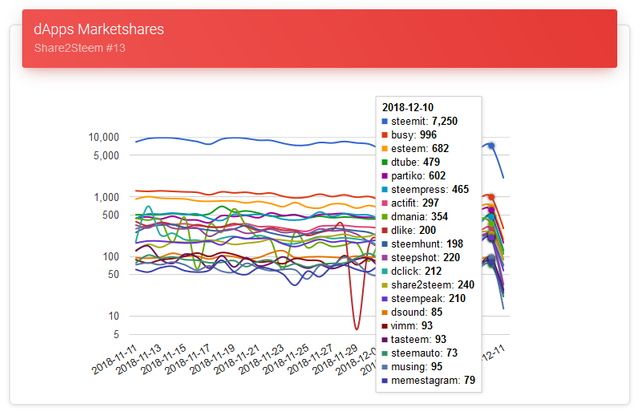This screenshot has height=416, width=640.
Task: Click the busy red legend swatch
Action: click(x=384, y=135)
